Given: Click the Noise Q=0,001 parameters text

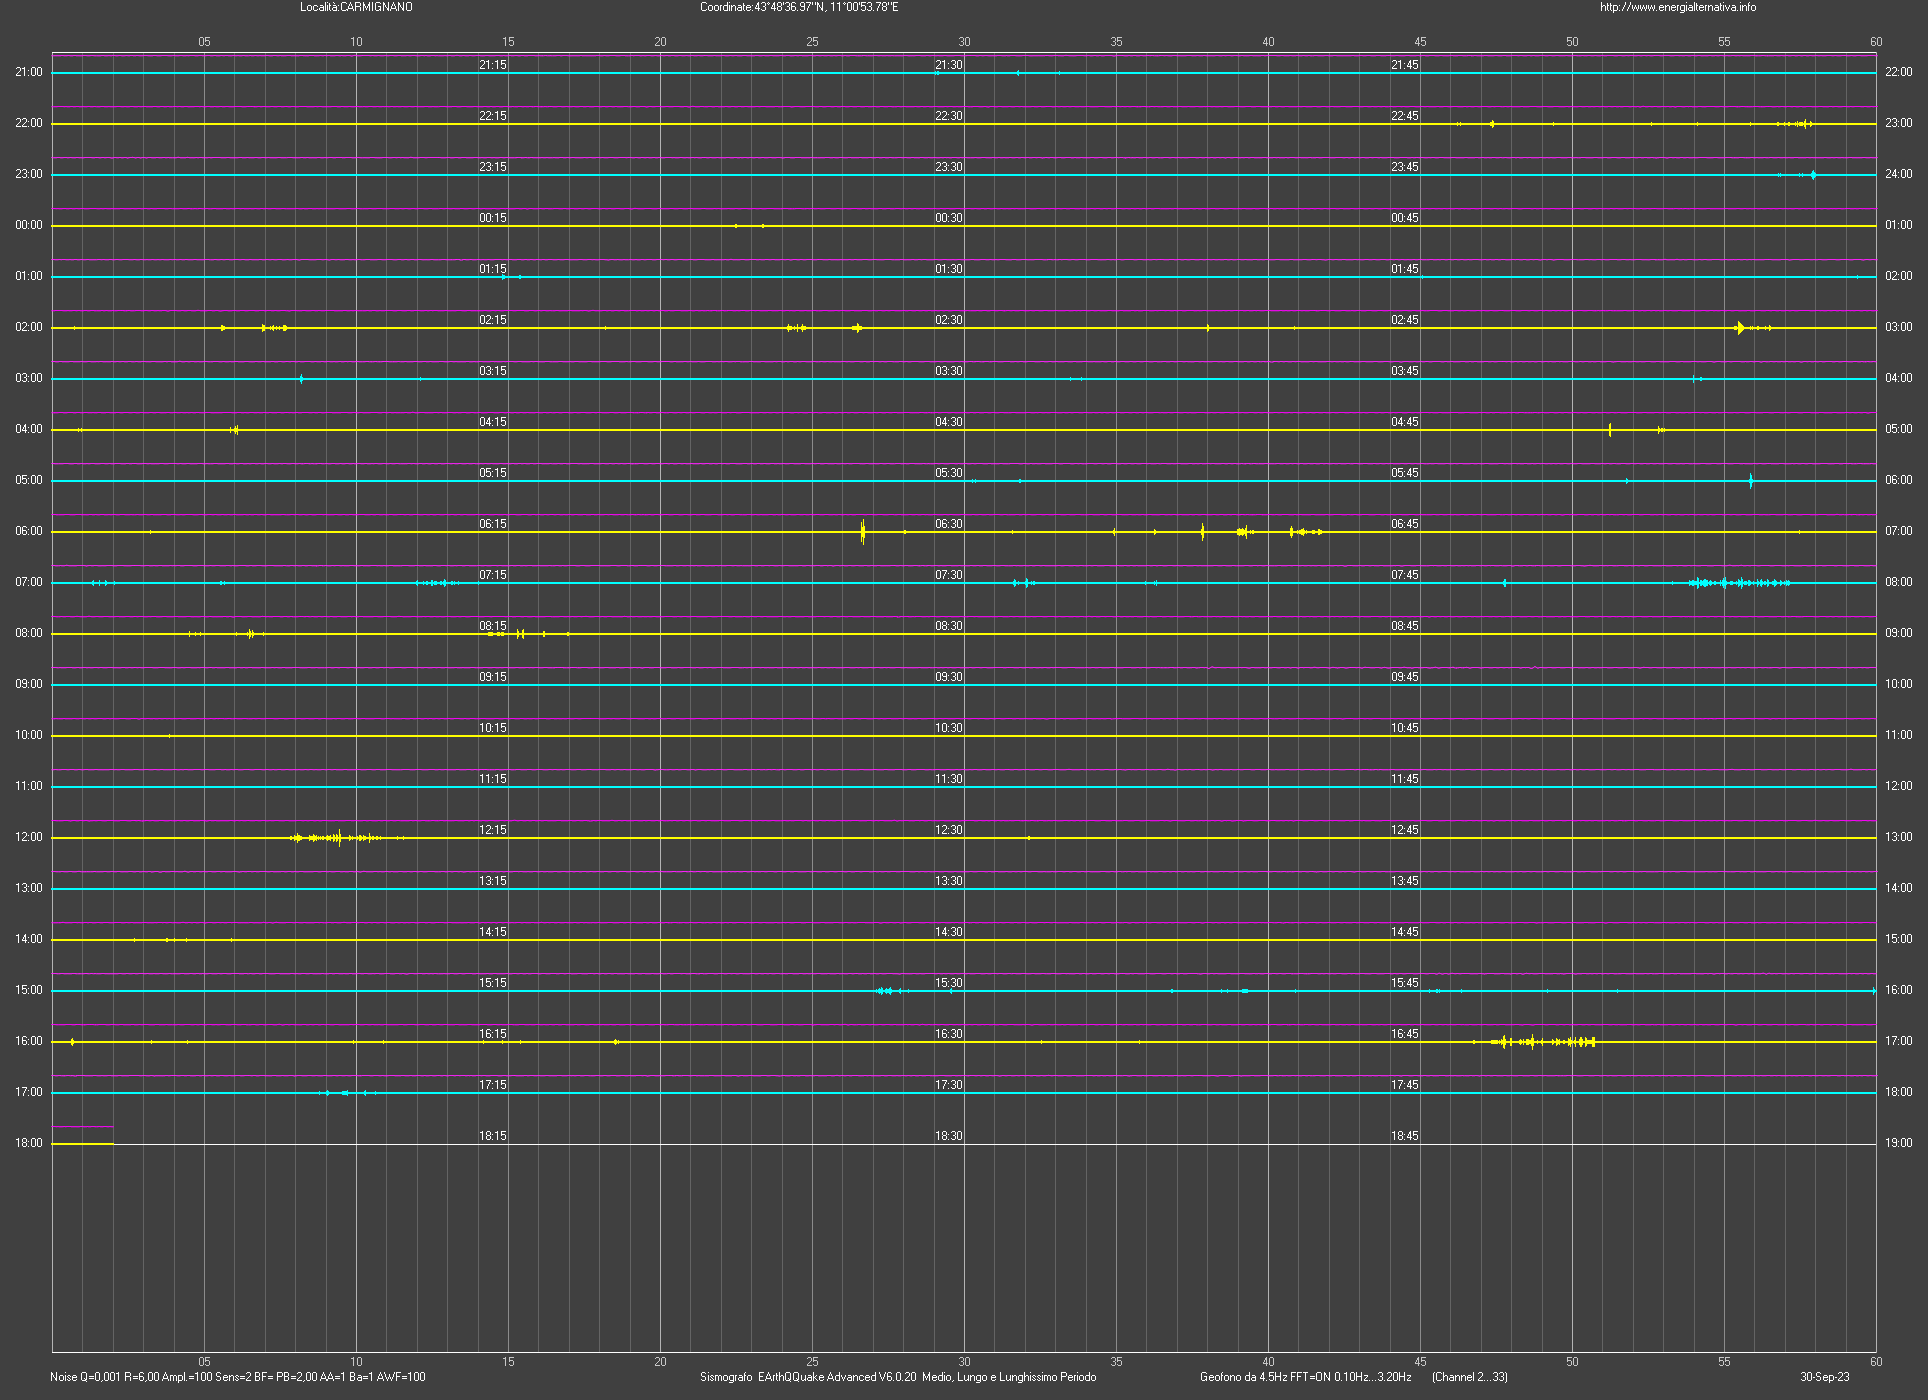Looking at the screenshot, I should pyautogui.click(x=238, y=1377).
